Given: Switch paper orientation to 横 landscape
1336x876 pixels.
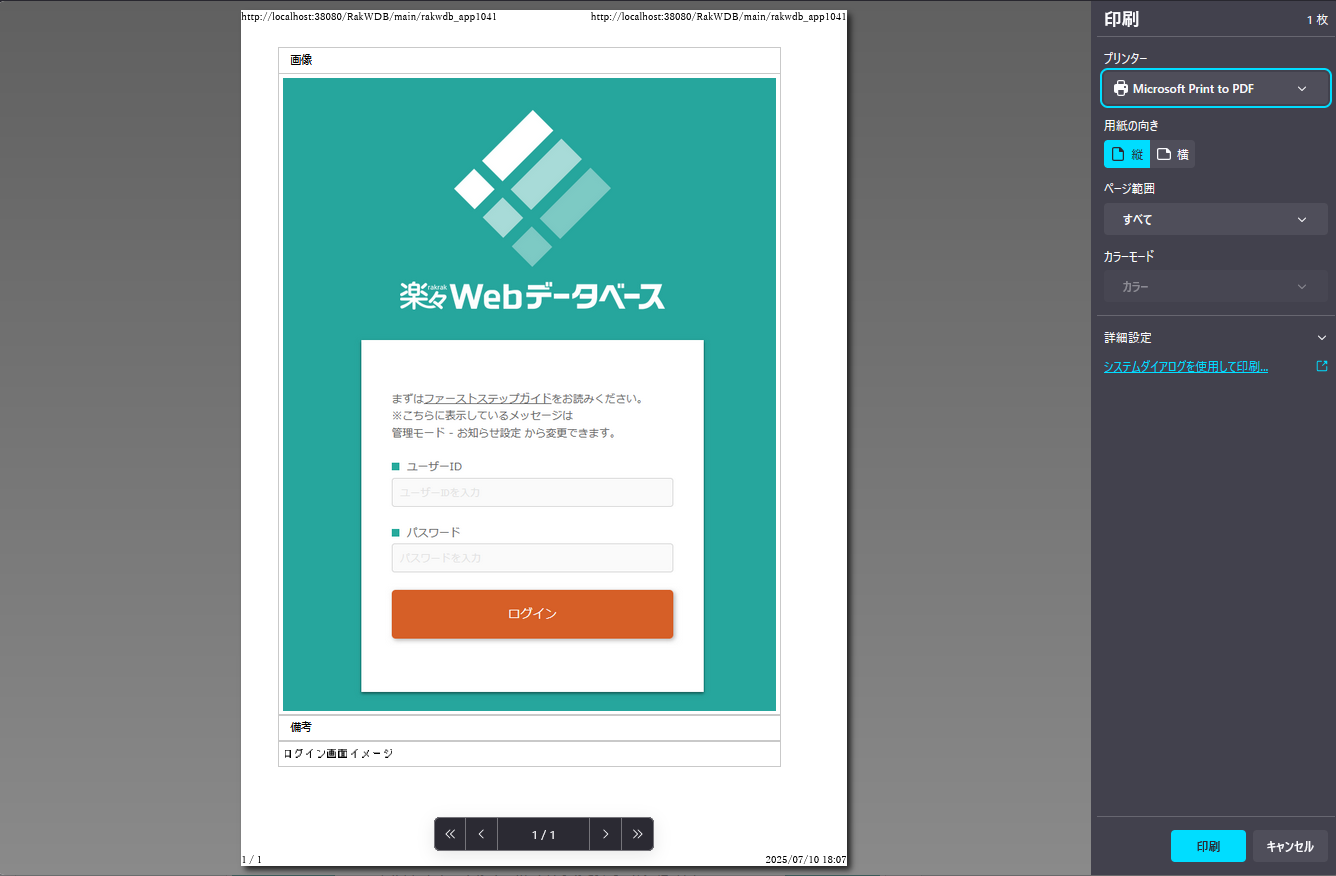Looking at the screenshot, I should click(1173, 153).
